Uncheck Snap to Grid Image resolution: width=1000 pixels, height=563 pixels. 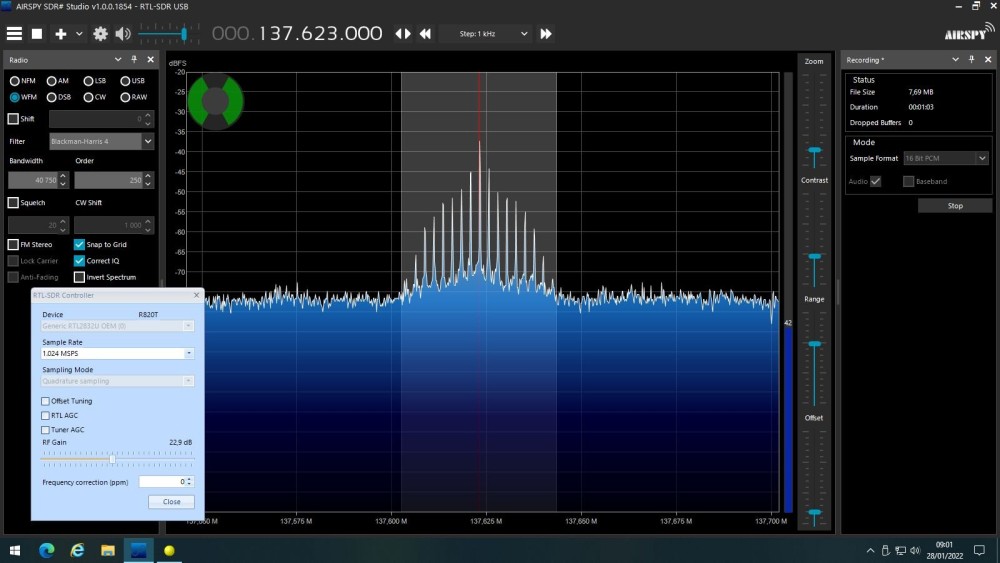(x=79, y=244)
